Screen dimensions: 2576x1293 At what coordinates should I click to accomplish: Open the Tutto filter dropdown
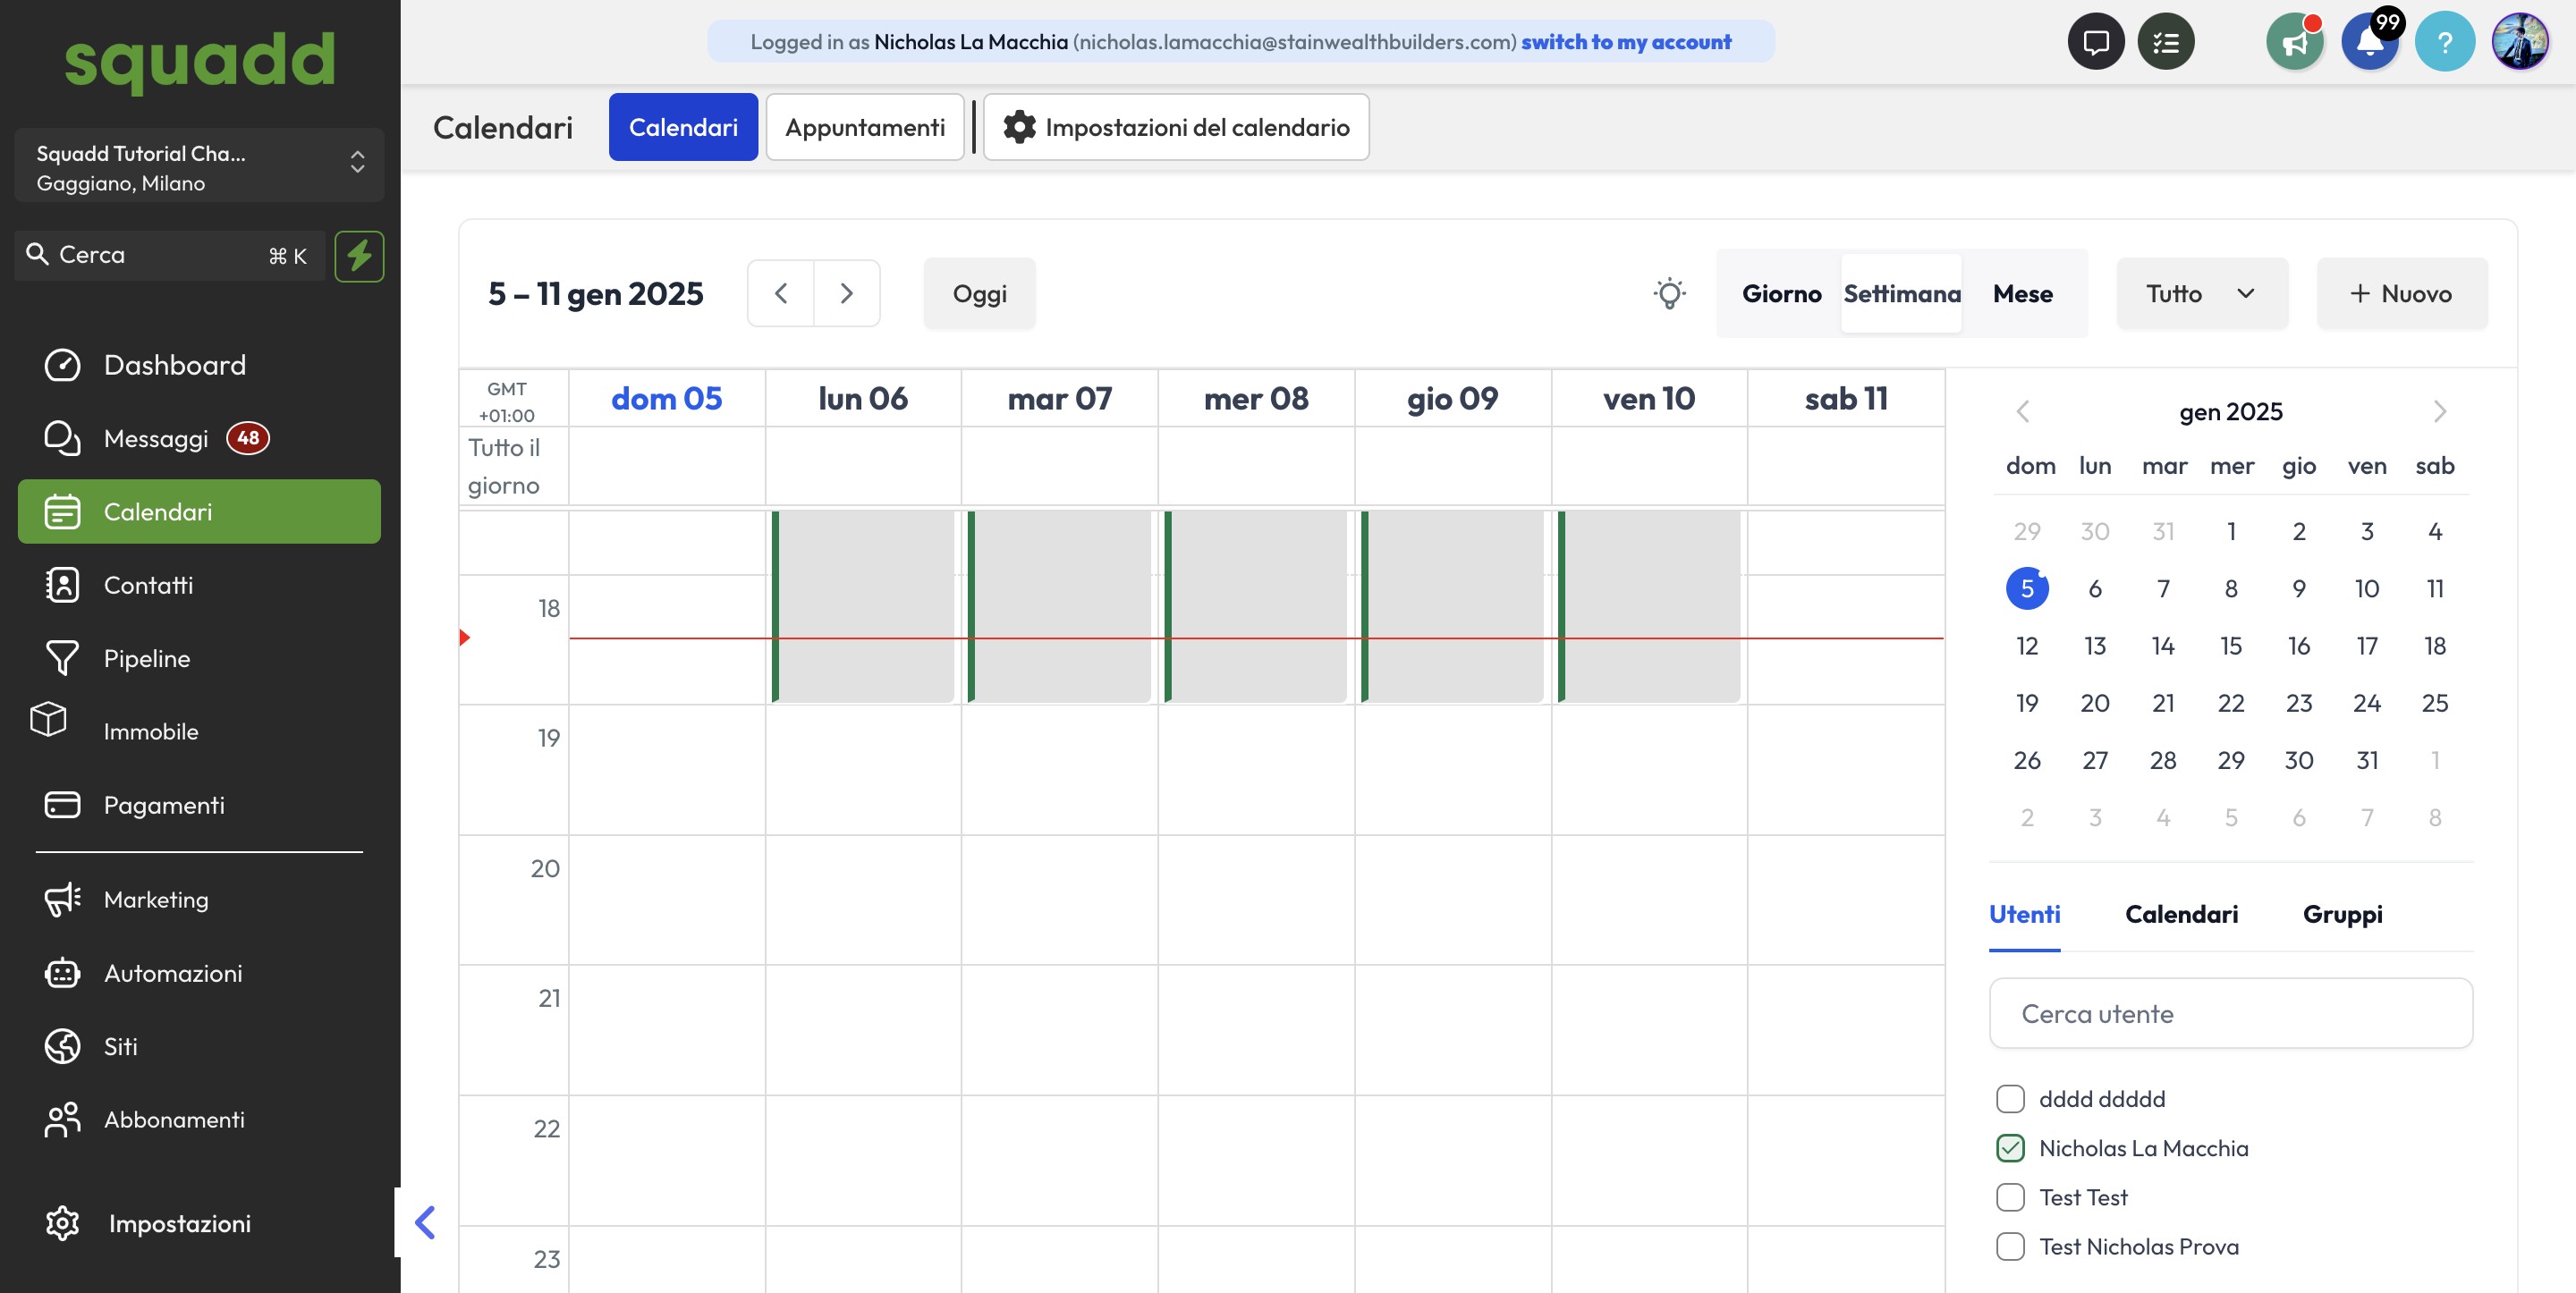point(2201,294)
